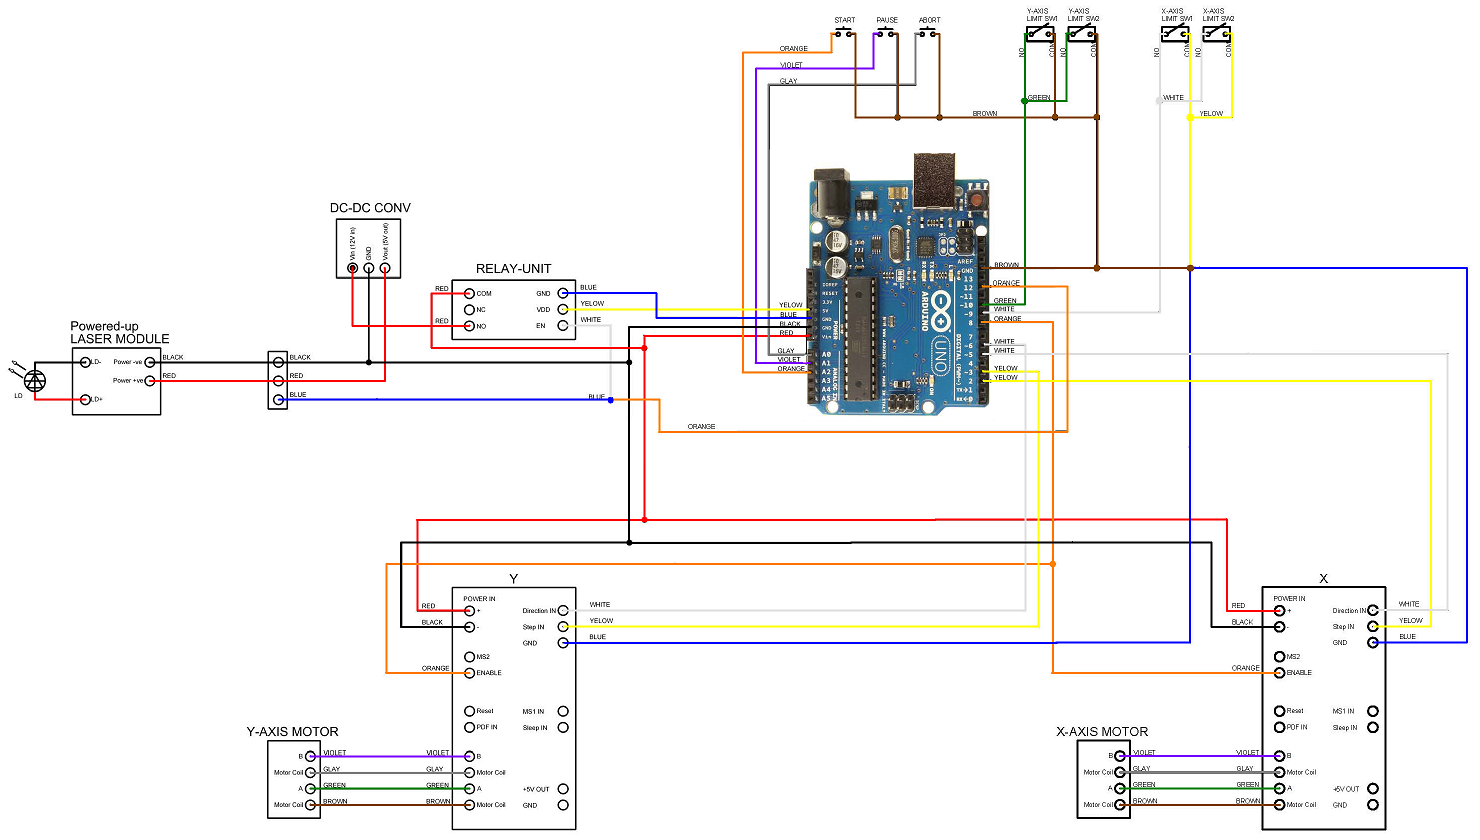Select the relay unit NC terminal

click(x=469, y=310)
